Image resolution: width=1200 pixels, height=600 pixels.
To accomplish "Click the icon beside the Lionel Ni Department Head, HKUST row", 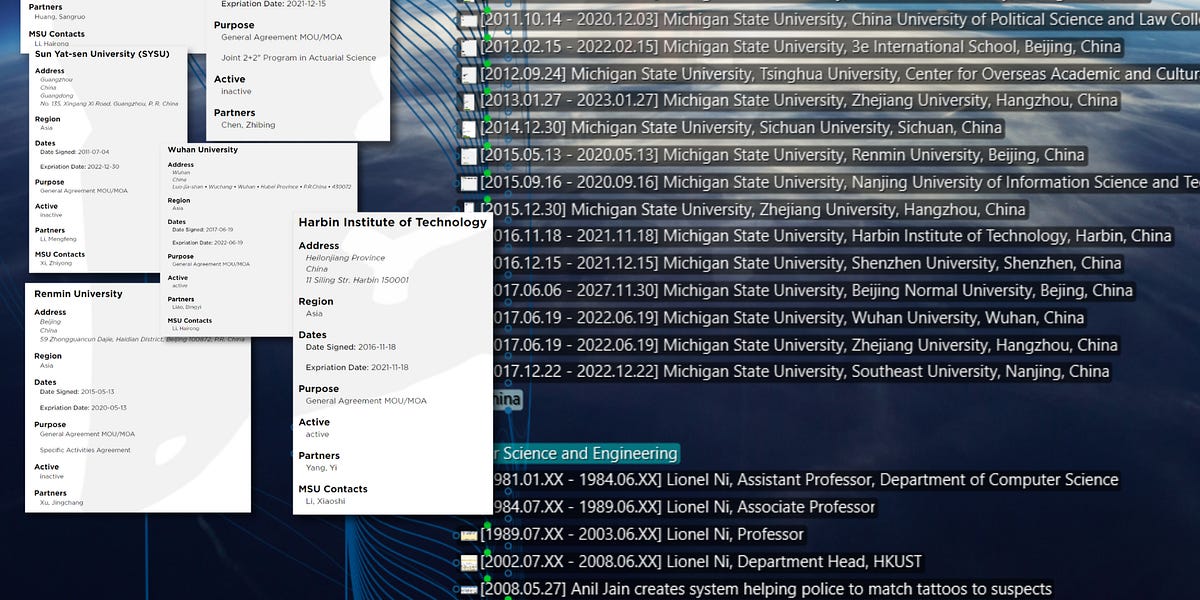I will (x=468, y=562).
